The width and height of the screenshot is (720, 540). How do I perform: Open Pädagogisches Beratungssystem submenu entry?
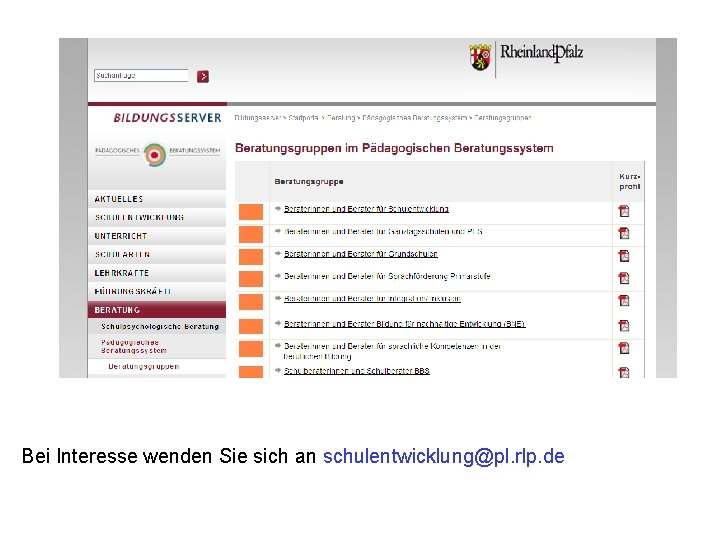134,346
